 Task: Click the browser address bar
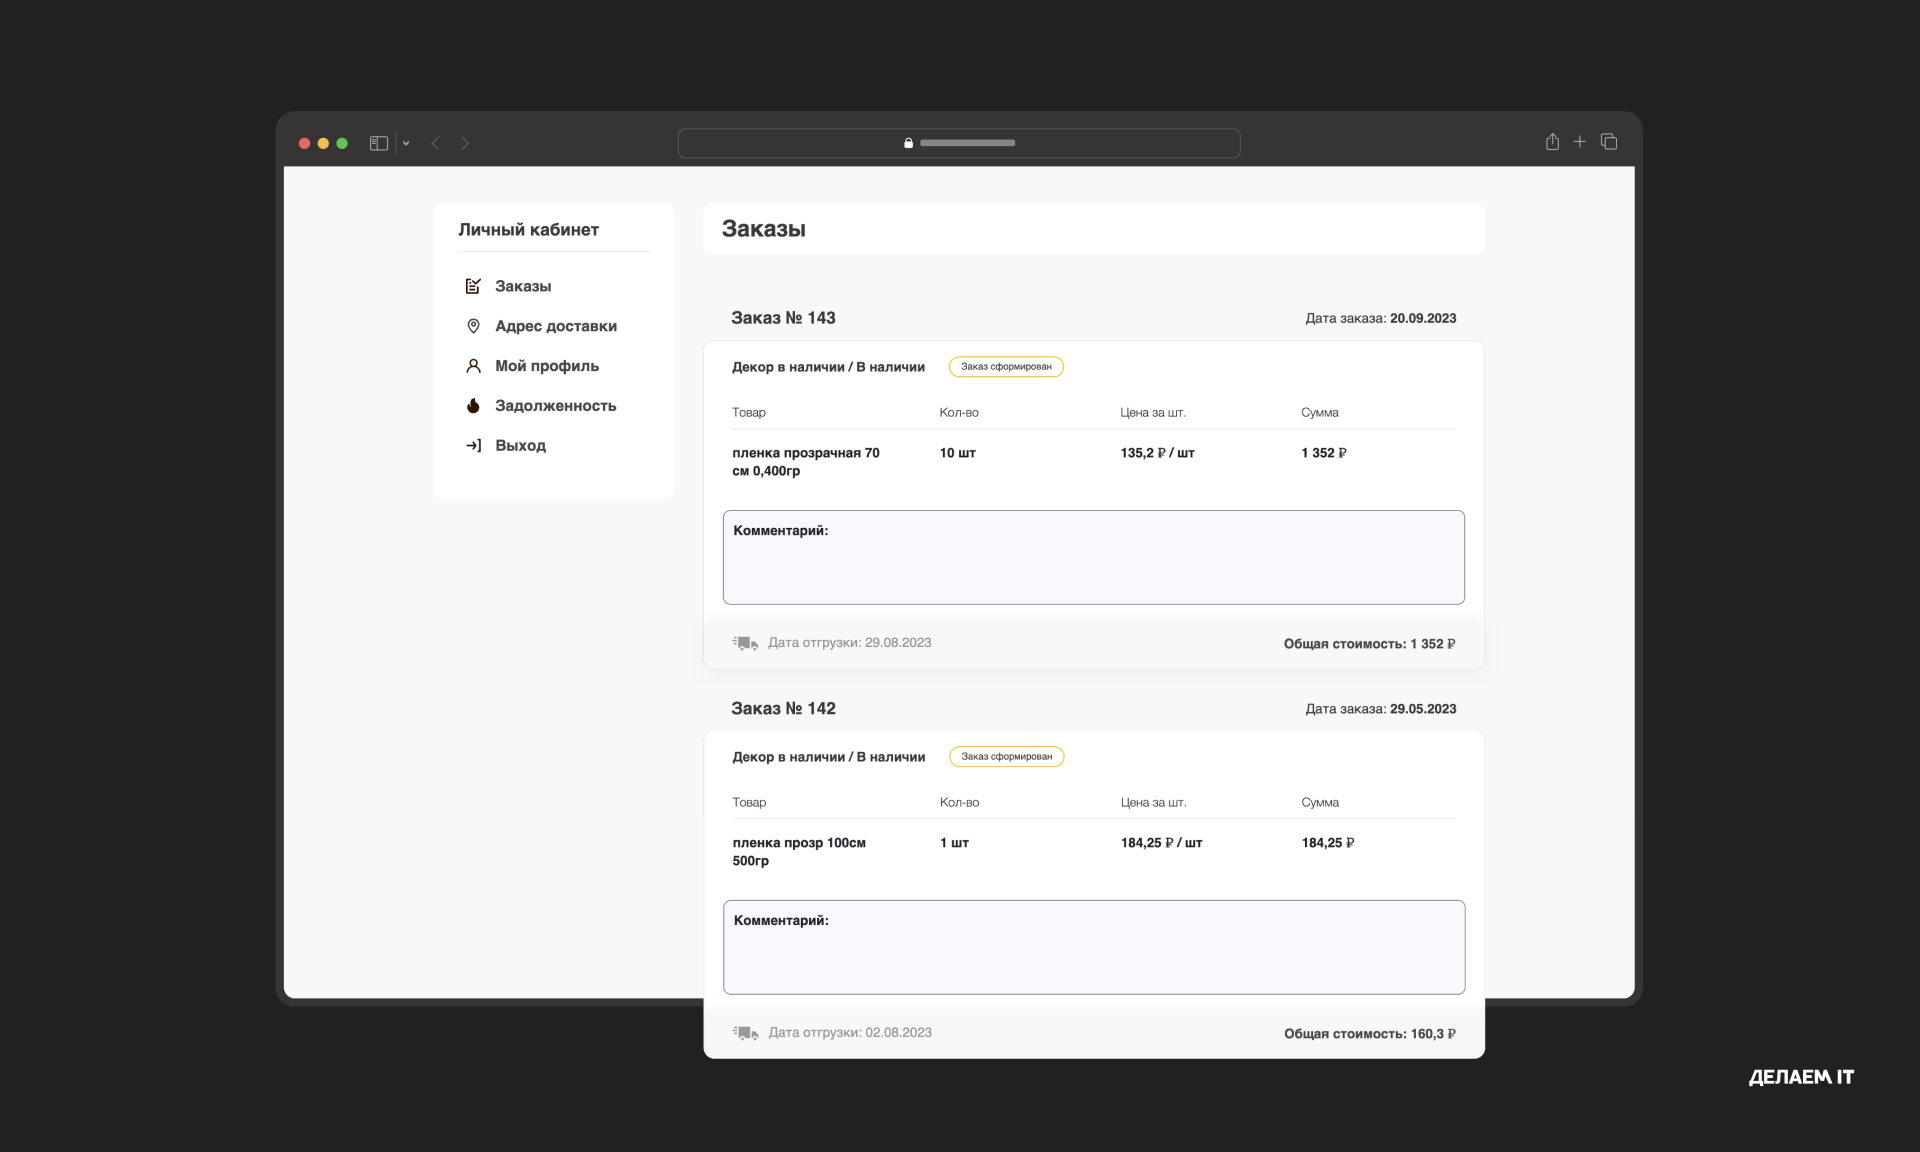pyautogui.click(x=959, y=143)
